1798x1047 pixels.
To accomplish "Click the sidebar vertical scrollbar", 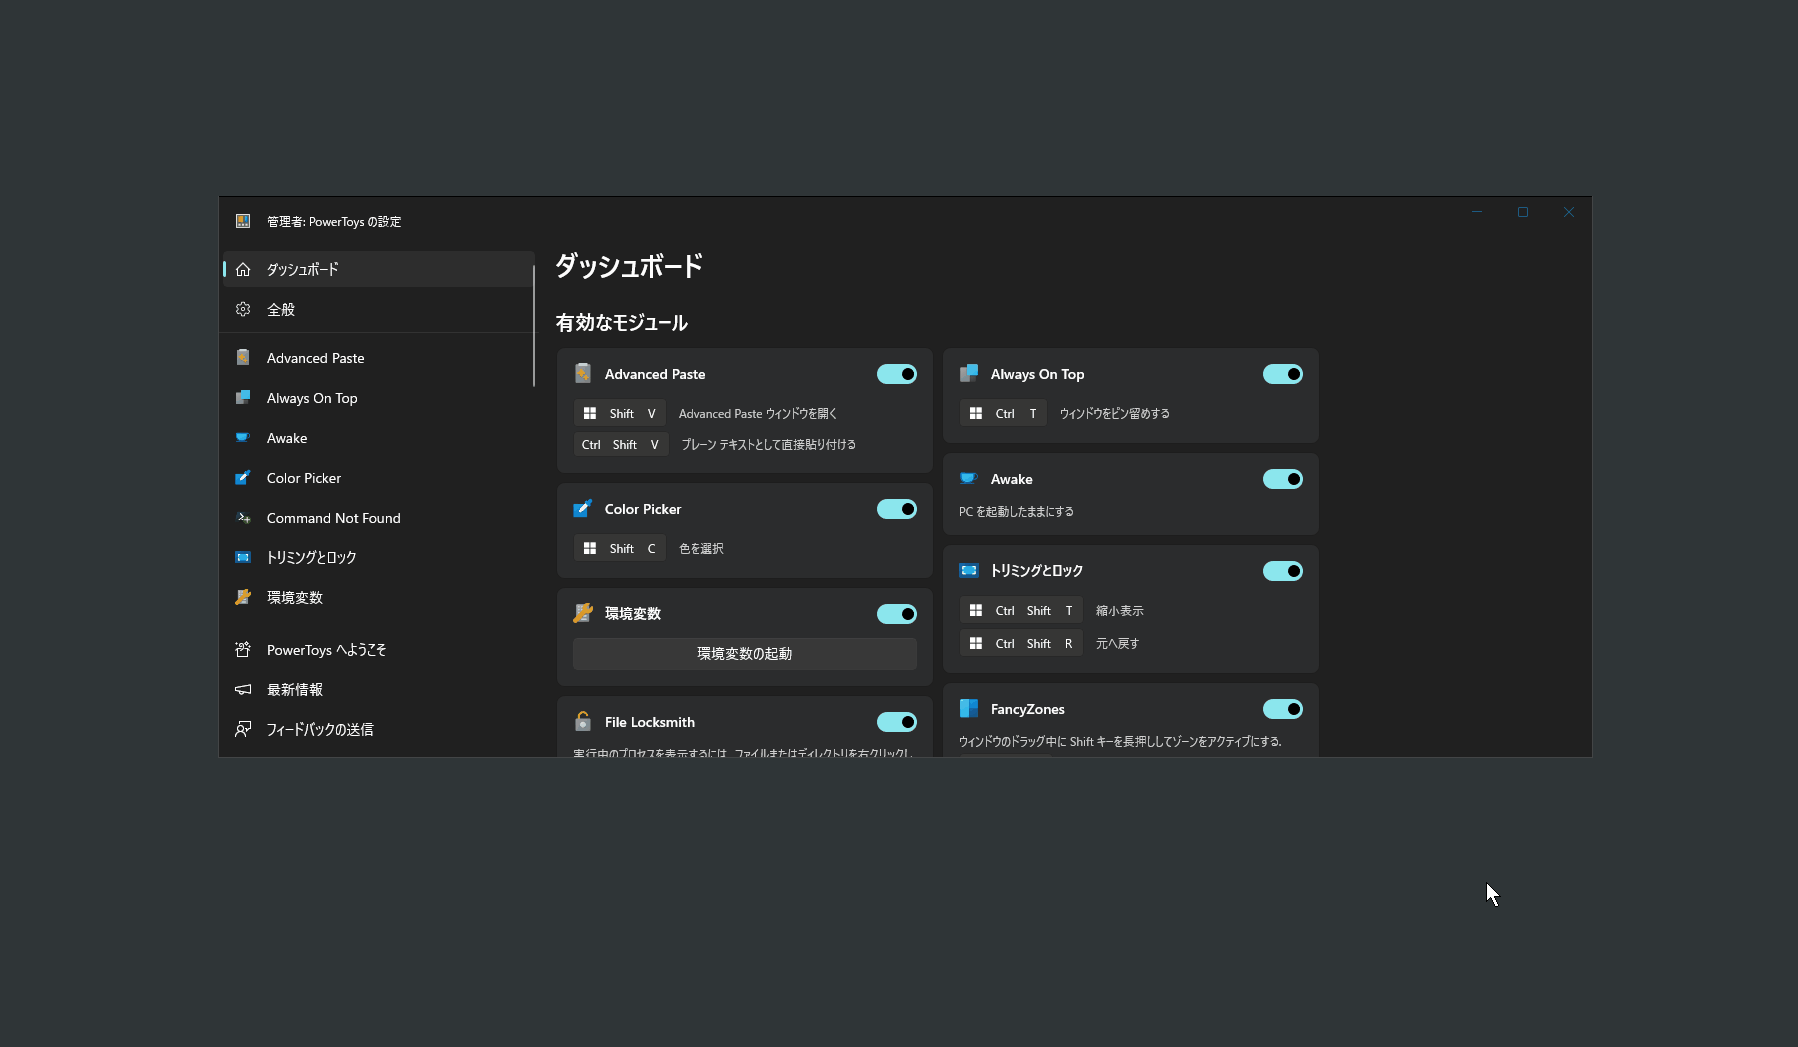I will pyautogui.click(x=534, y=325).
